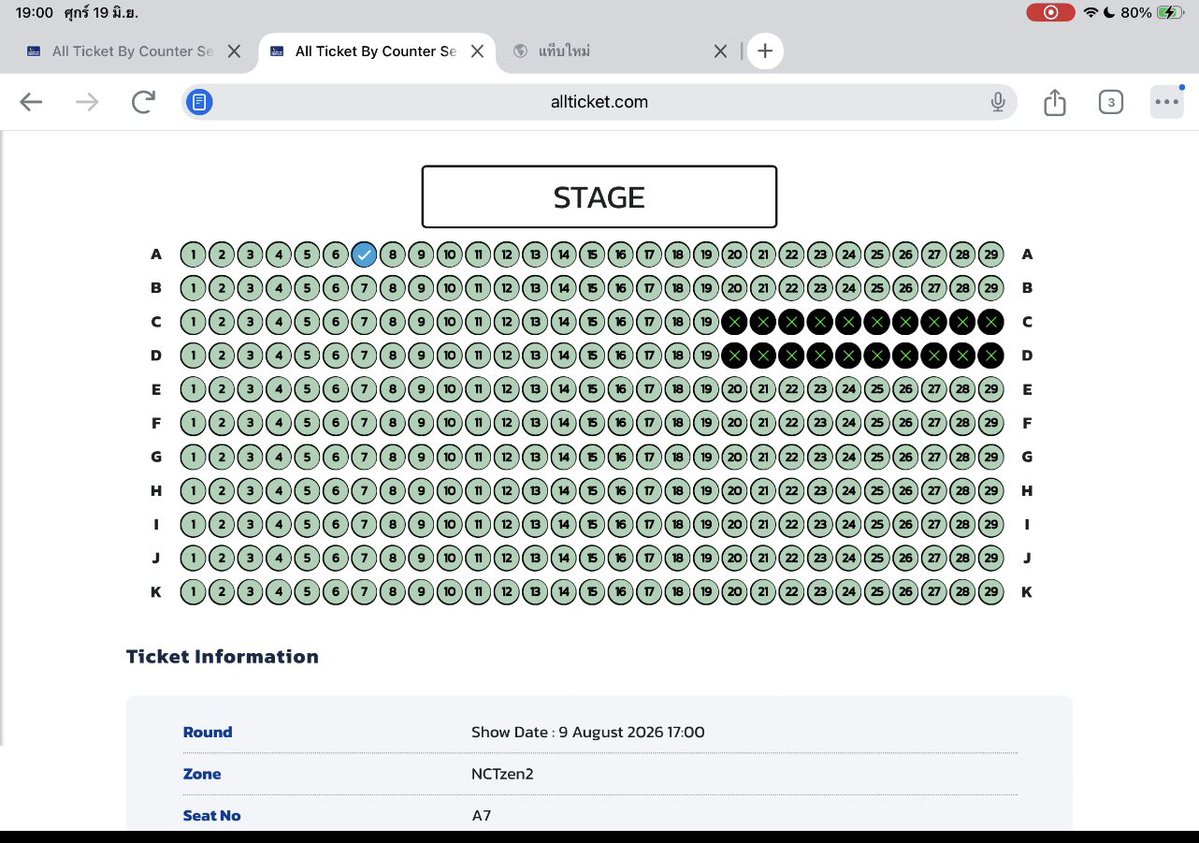Screen dimensions: 1199x843
Task: Select seat 3 in row H
Action: [x=250, y=490]
